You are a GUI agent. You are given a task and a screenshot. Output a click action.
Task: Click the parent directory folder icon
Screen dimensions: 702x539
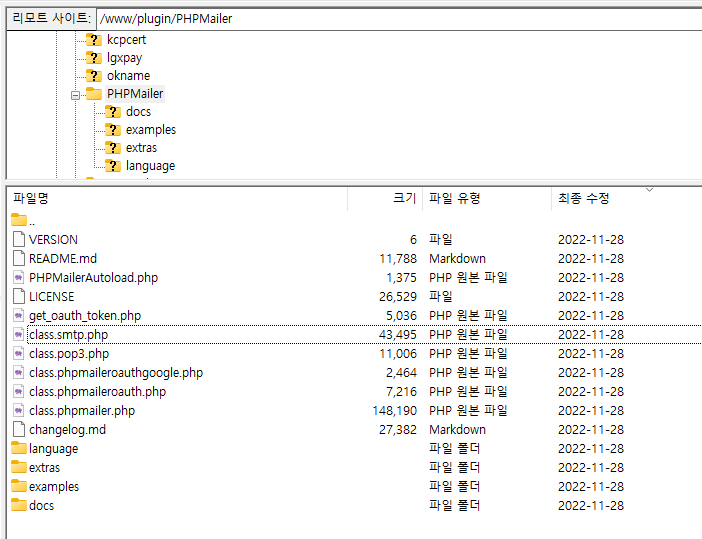[x=19, y=220]
